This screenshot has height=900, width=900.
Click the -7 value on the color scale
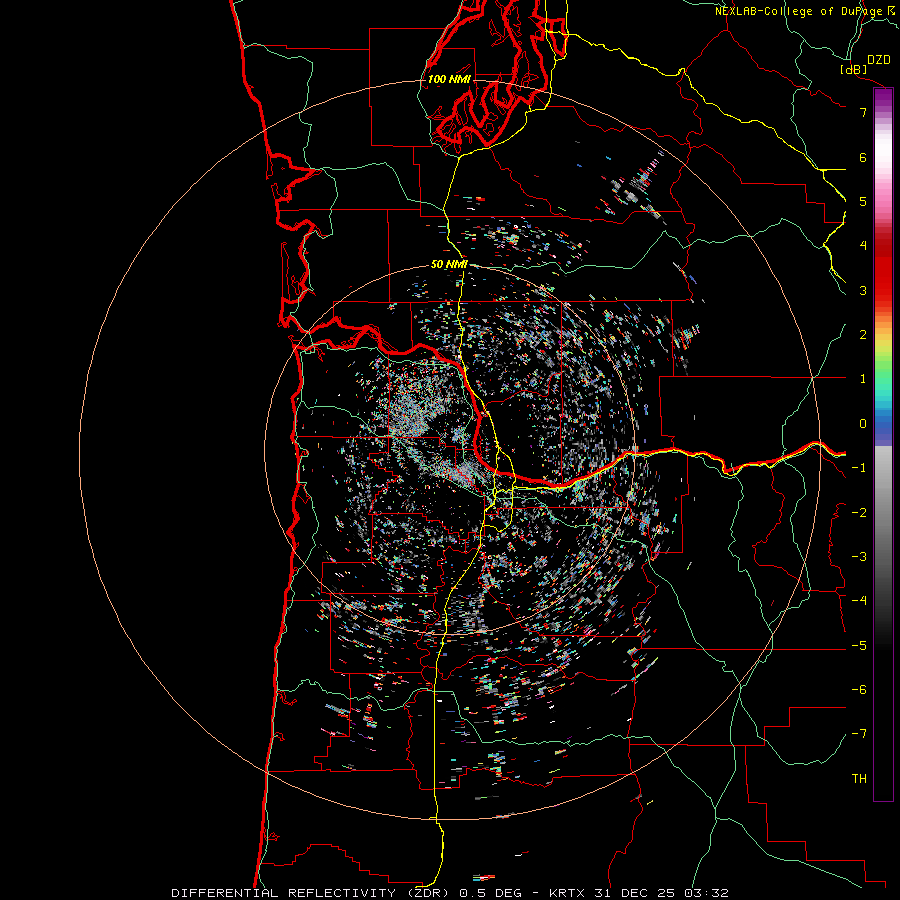tap(859, 734)
